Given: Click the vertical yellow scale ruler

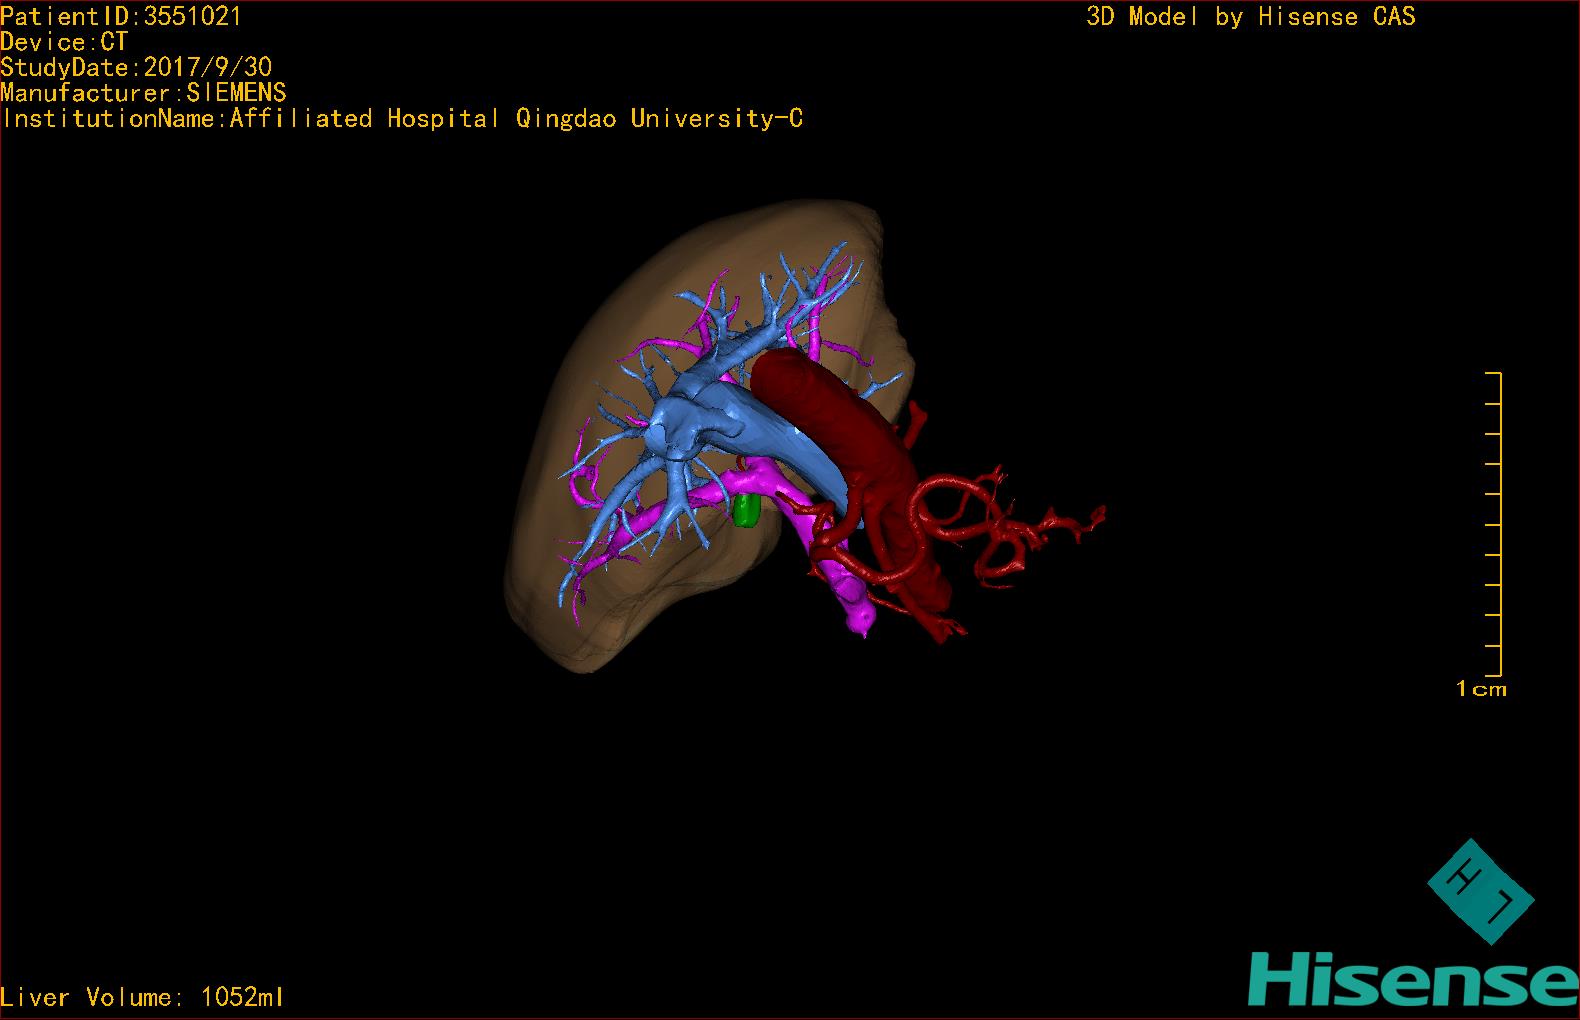Looking at the screenshot, I should (1499, 524).
